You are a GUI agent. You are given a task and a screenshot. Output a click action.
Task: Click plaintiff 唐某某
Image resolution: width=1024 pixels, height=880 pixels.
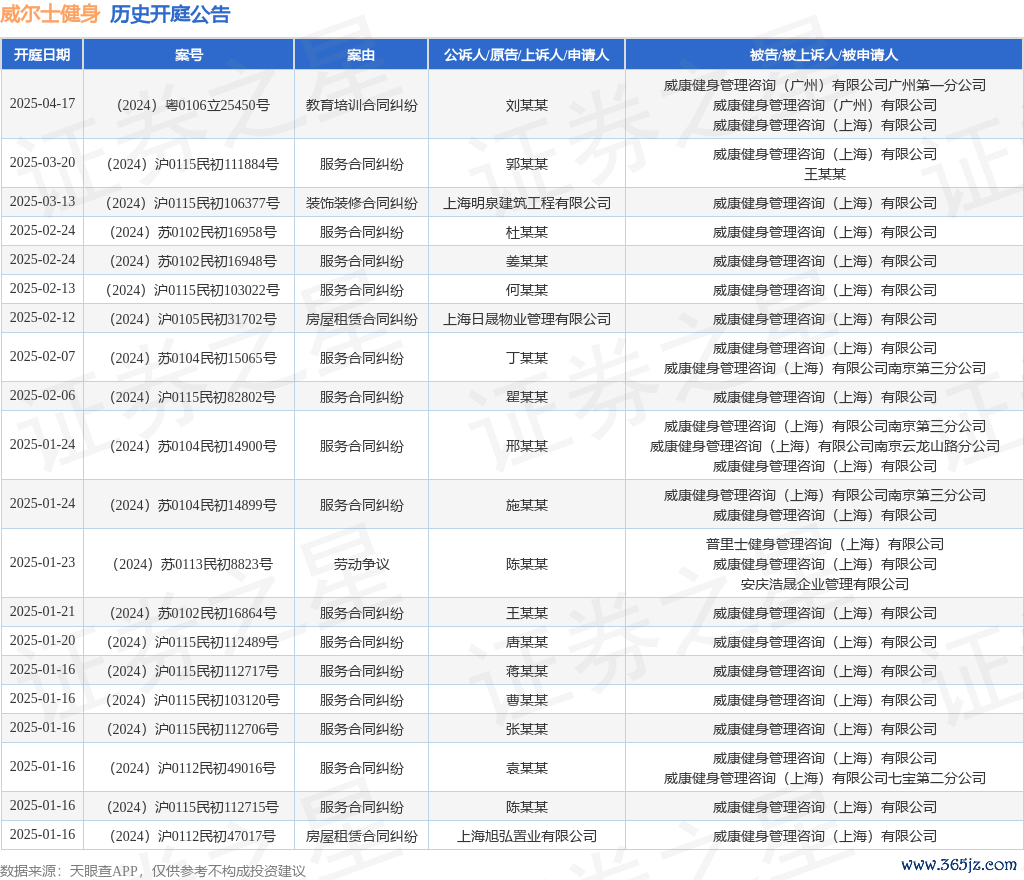[526, 642]
